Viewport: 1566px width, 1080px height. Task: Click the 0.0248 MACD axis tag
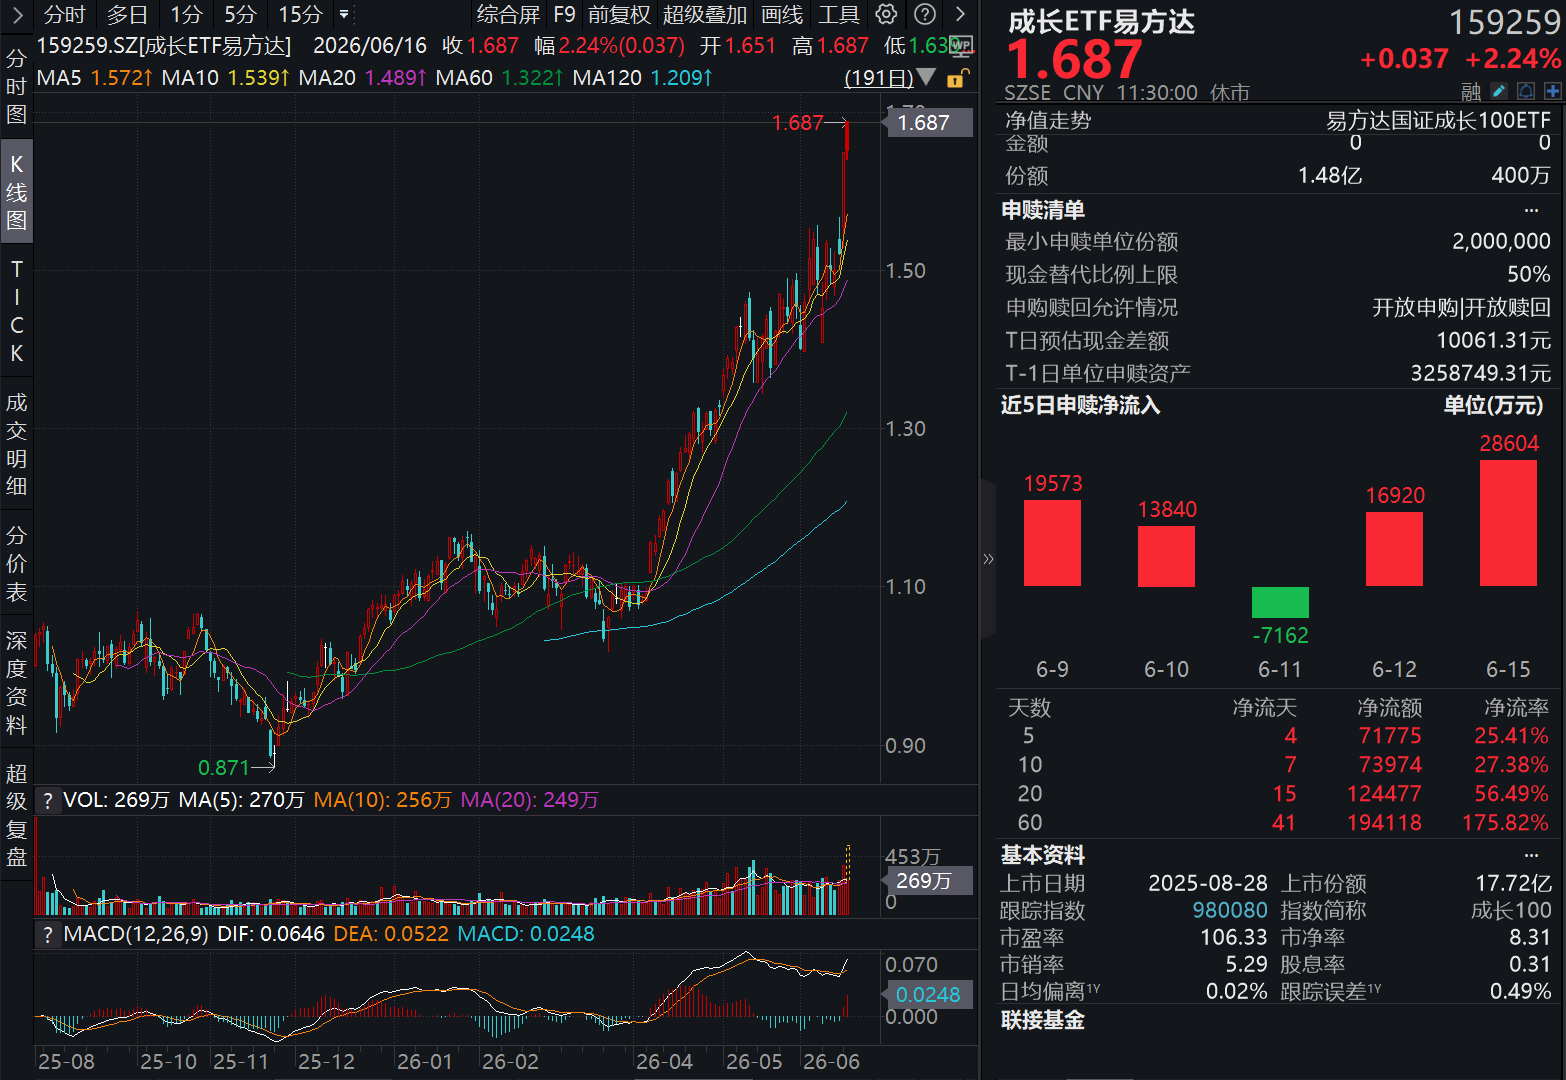tap(926, 995)
